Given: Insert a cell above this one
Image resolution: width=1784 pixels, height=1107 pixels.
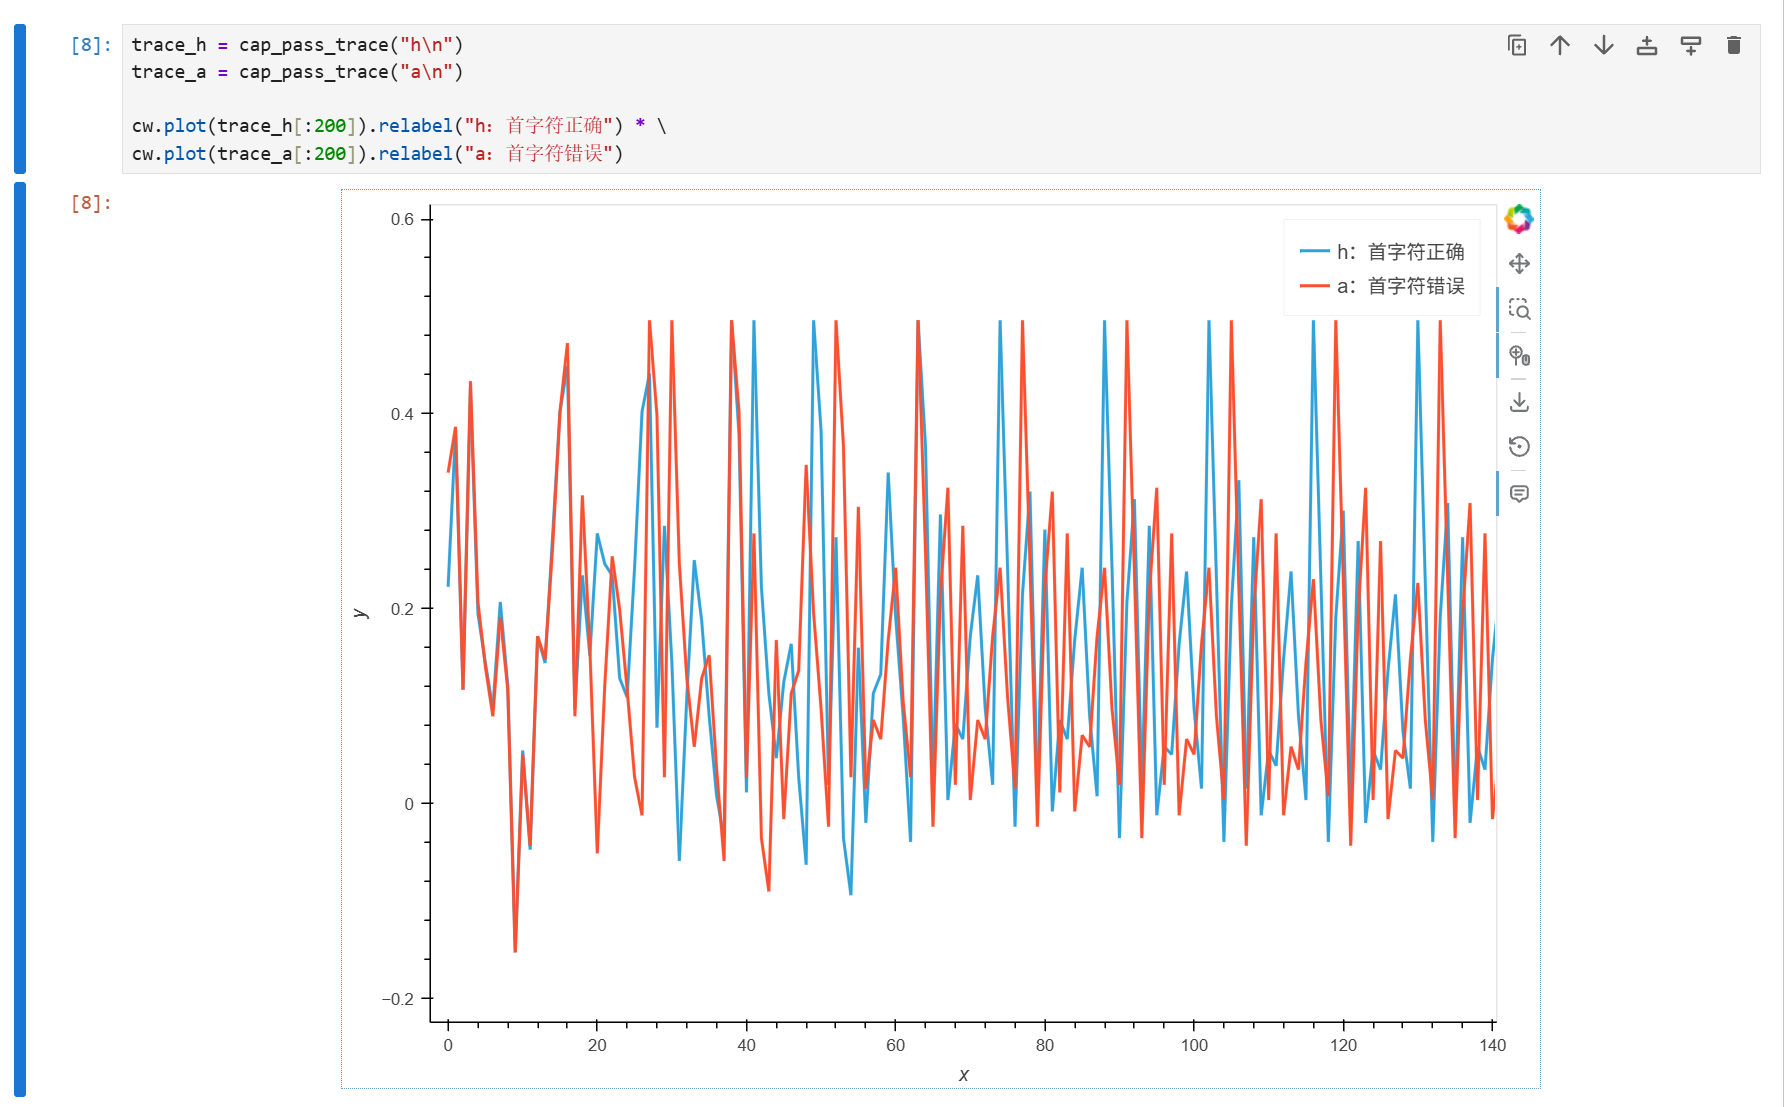Looking at the screenshot, I should 1647,45.
